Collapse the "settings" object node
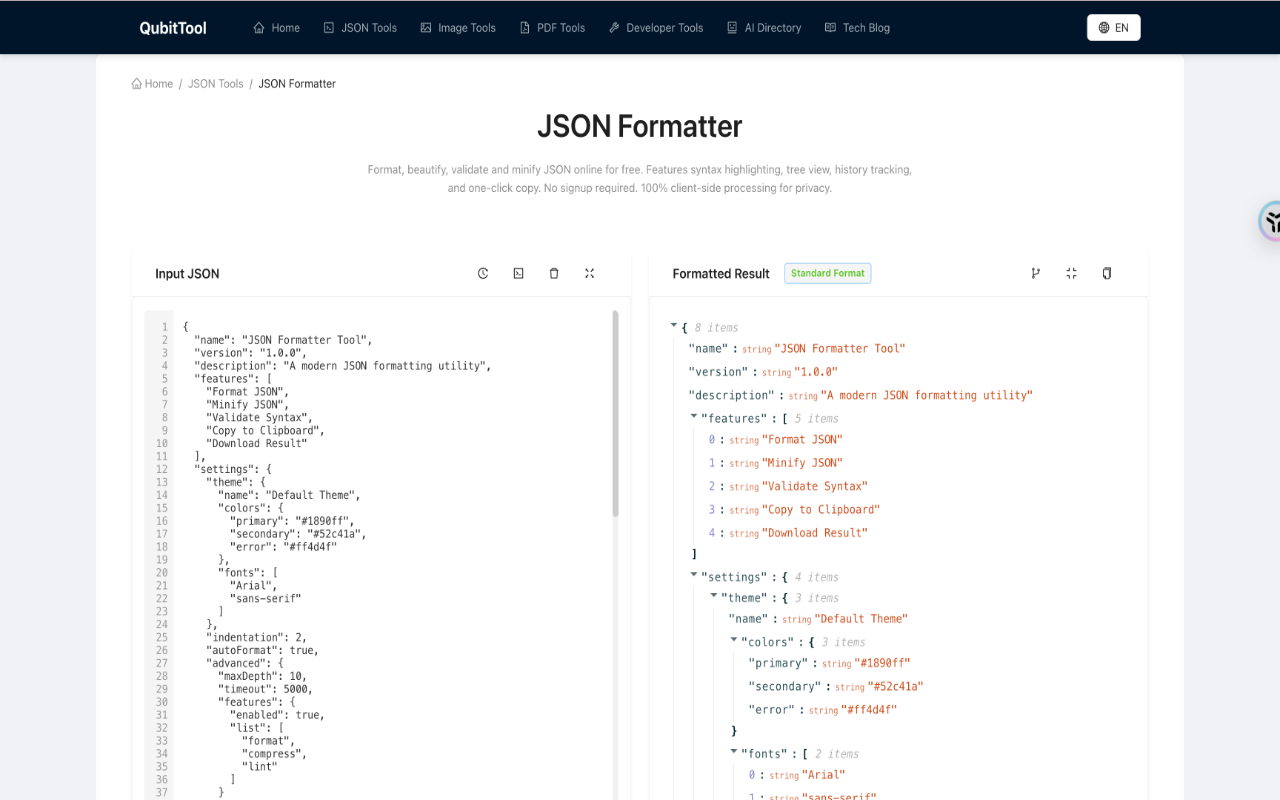This screenshot has height=800, width=1280. click(694, 575)
